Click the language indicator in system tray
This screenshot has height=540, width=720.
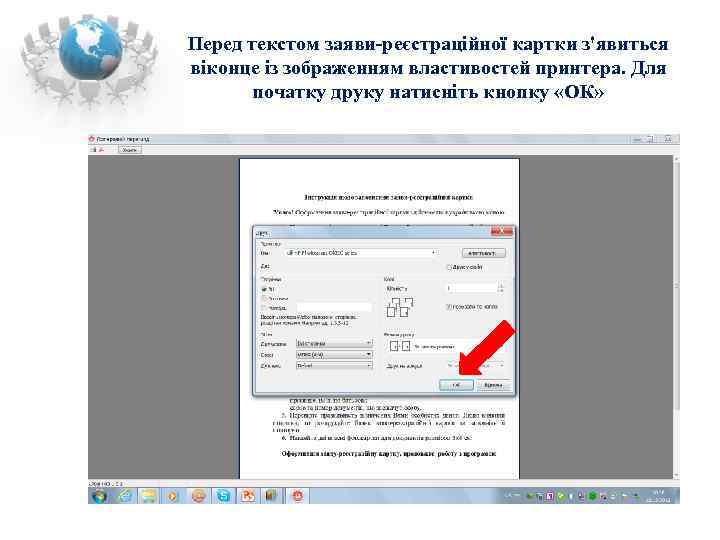(x=509, y=496)
